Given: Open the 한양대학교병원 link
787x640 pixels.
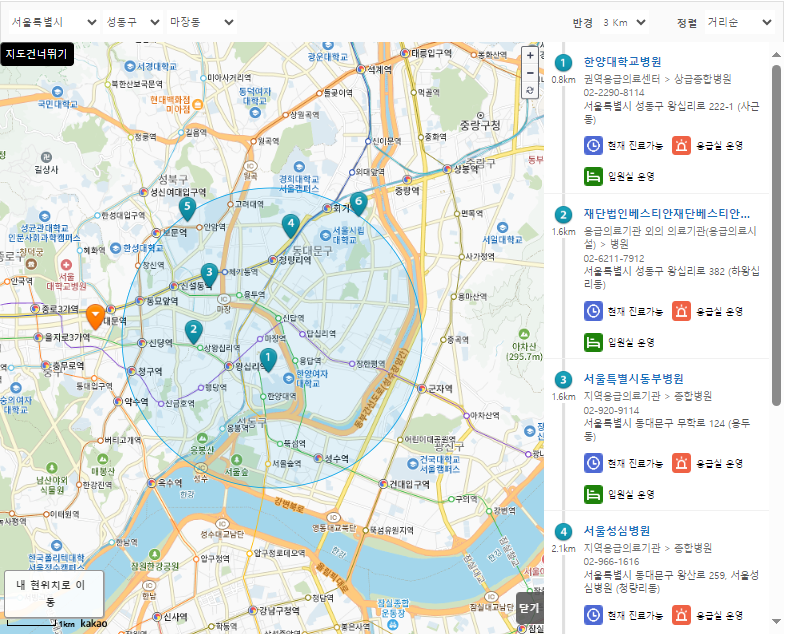Looking at the screenshot, I should pyautogui.click(x=622, y=62).
